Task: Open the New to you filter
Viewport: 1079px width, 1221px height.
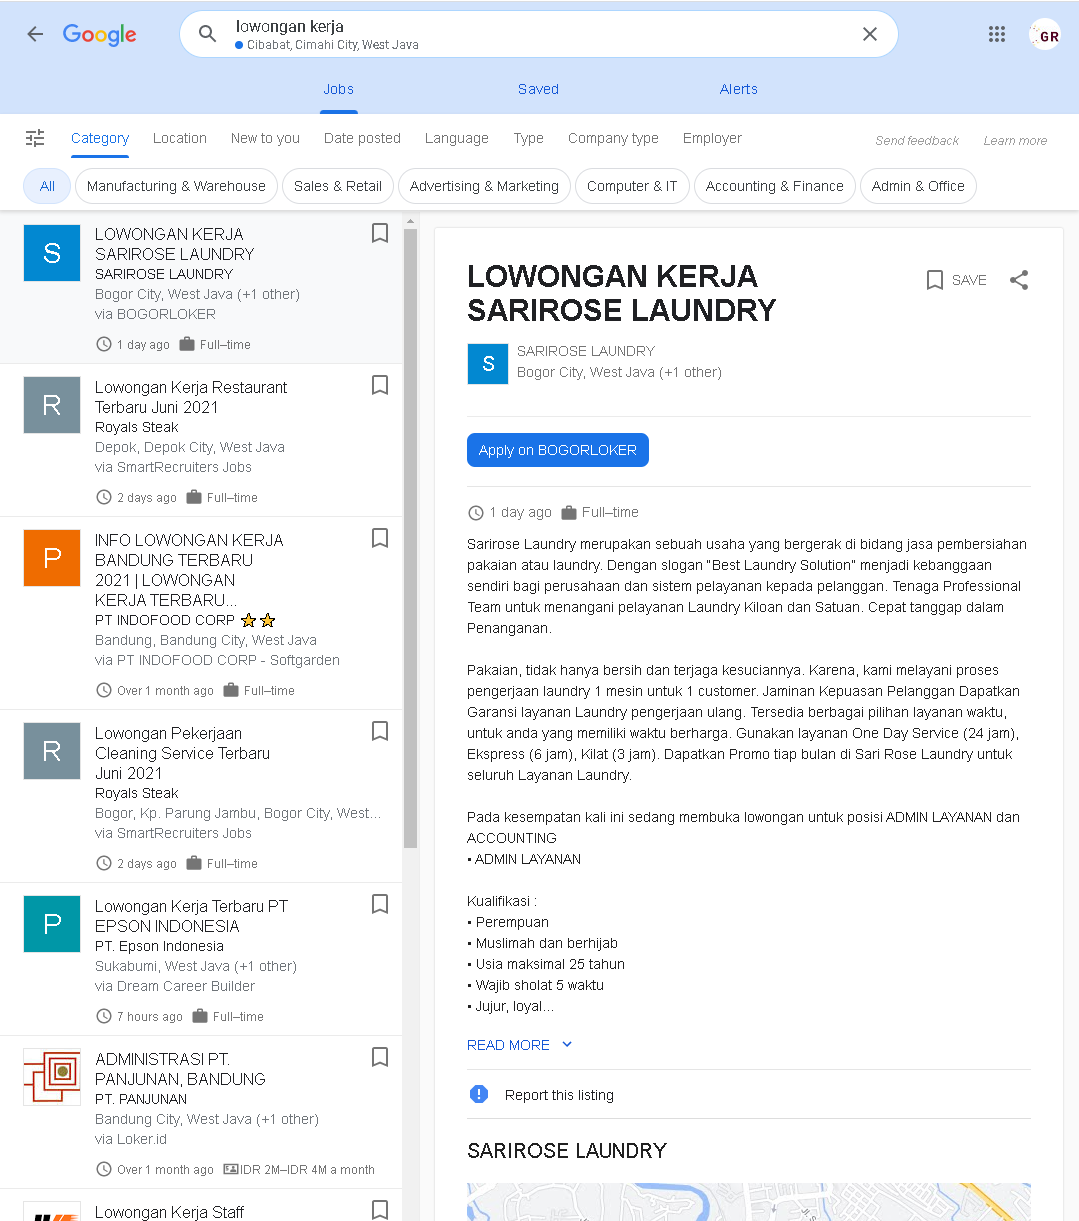Action: point(265,138)
